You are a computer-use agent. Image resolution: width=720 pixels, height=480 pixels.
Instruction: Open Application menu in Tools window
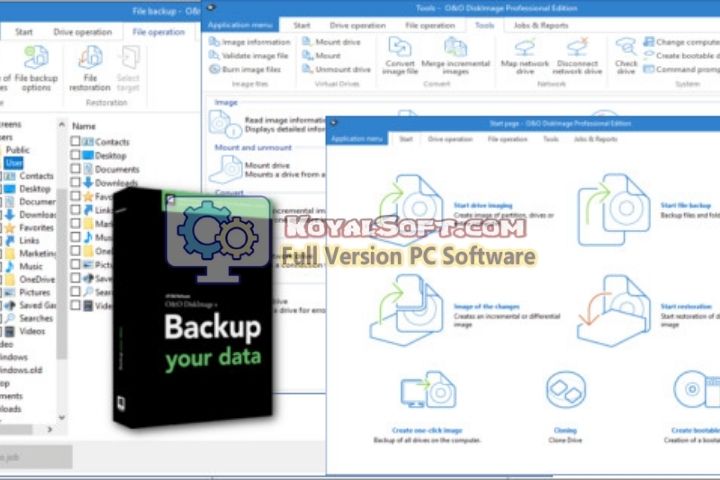tap(240, 25)
